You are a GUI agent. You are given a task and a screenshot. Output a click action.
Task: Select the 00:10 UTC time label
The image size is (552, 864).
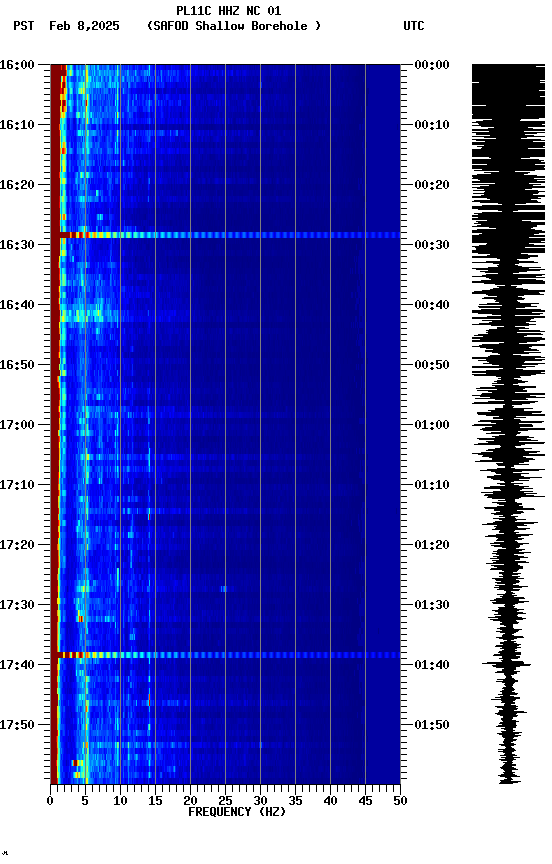(x=432, y=125)
